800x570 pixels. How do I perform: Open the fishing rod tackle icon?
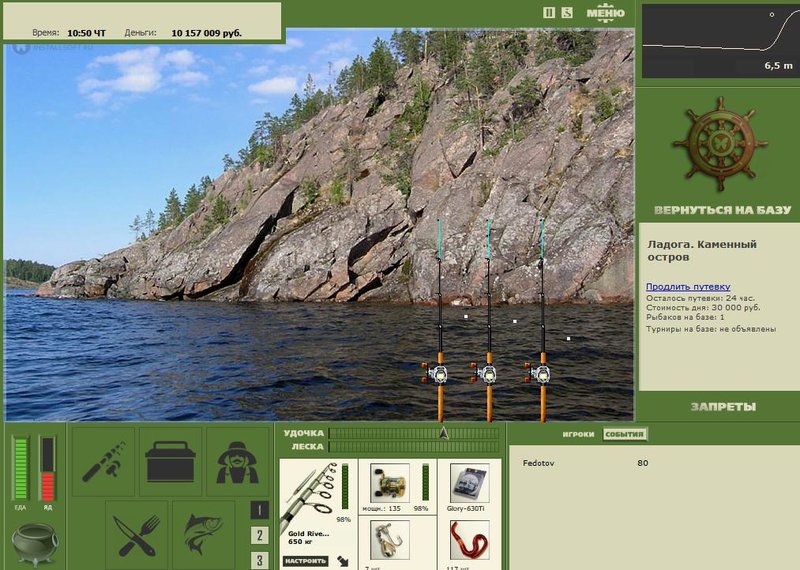104,461
